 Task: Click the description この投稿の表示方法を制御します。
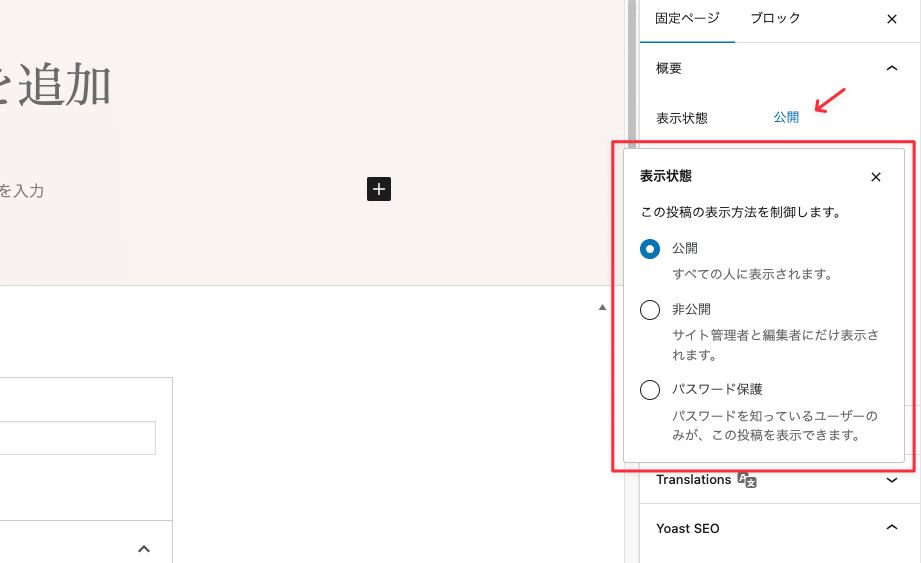click(741, 212)
